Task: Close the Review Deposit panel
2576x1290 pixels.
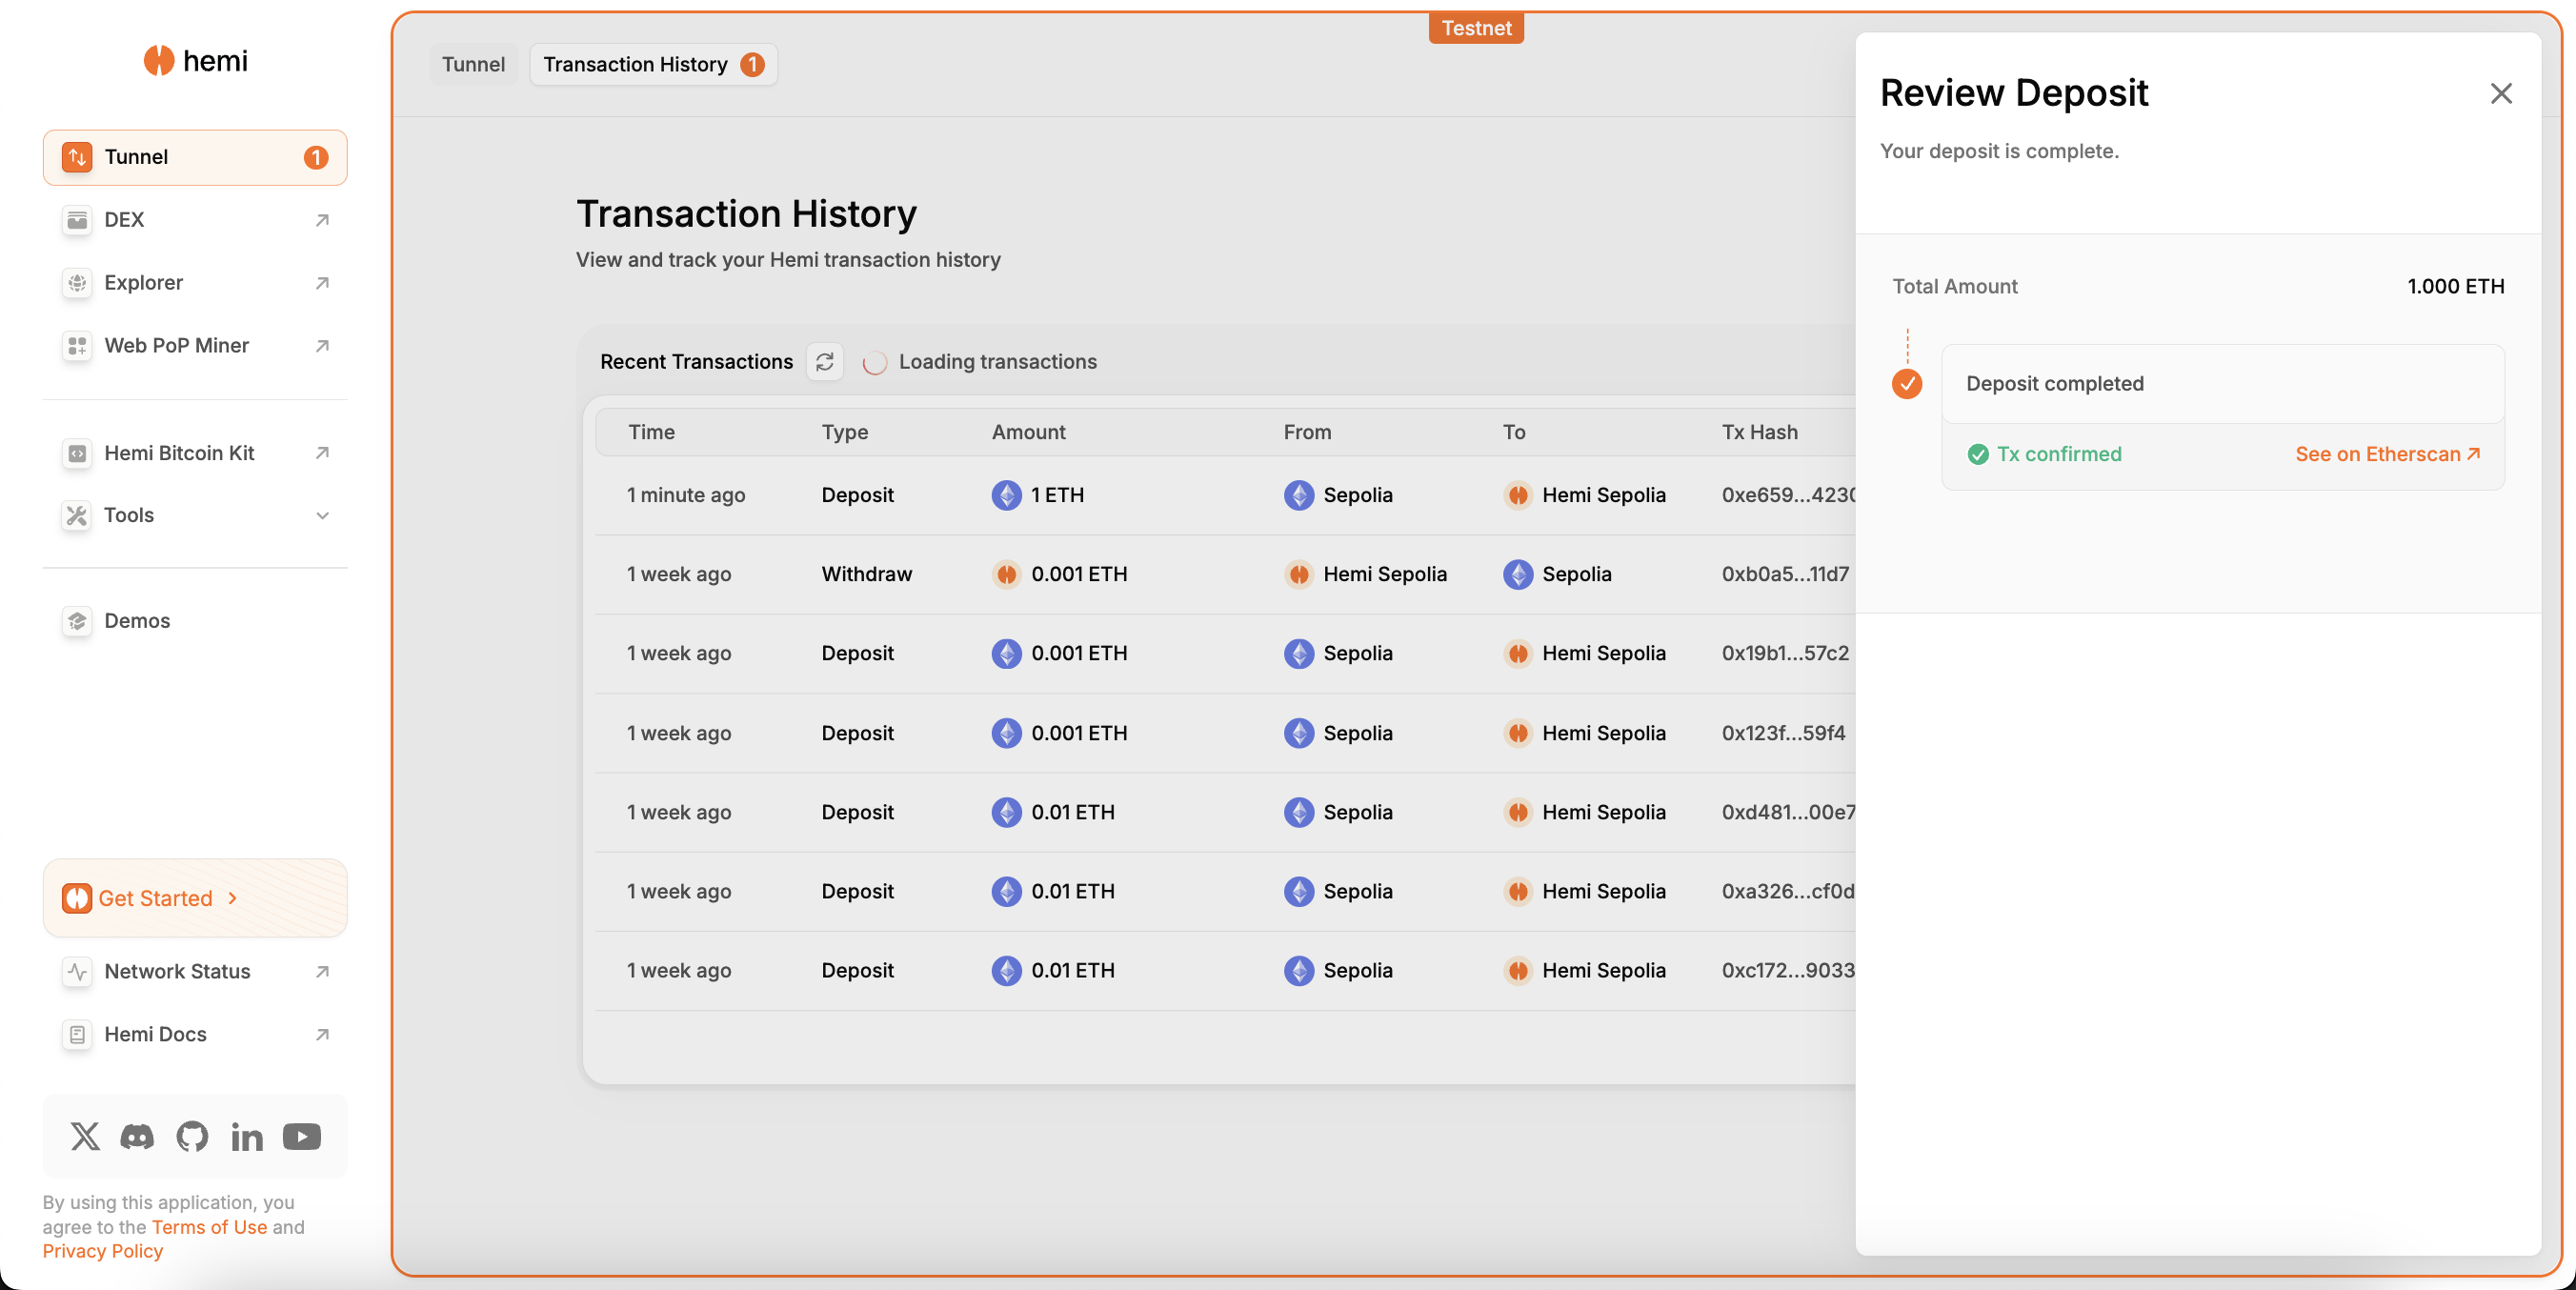Action: pos(2501,93)
